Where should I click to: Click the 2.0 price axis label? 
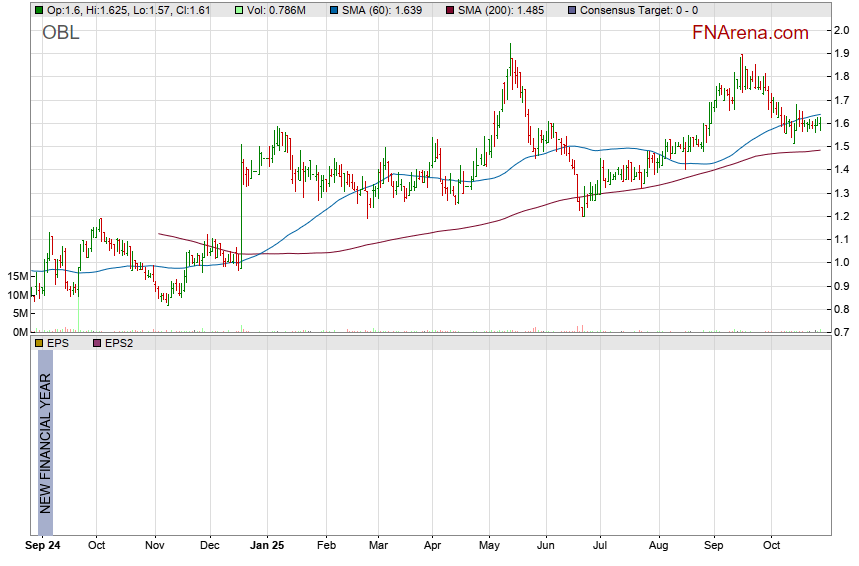tap(842, 30)
